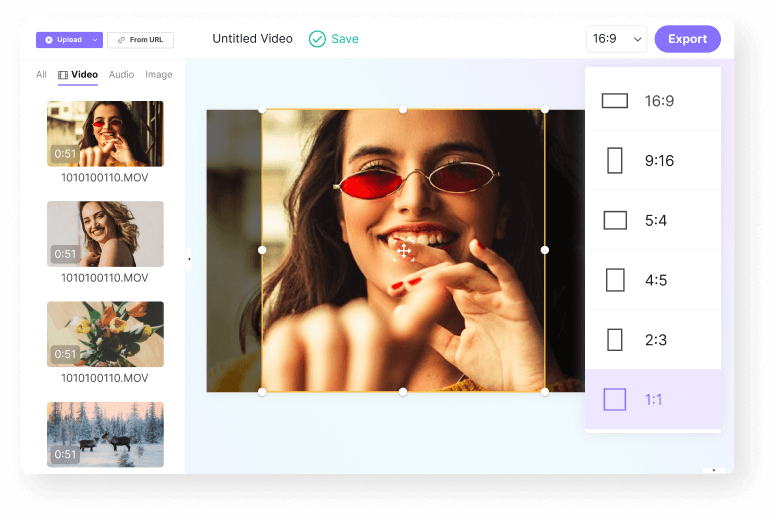The image size is (777, 518).
Task: Click the From URL button
Action: point(140,40)
